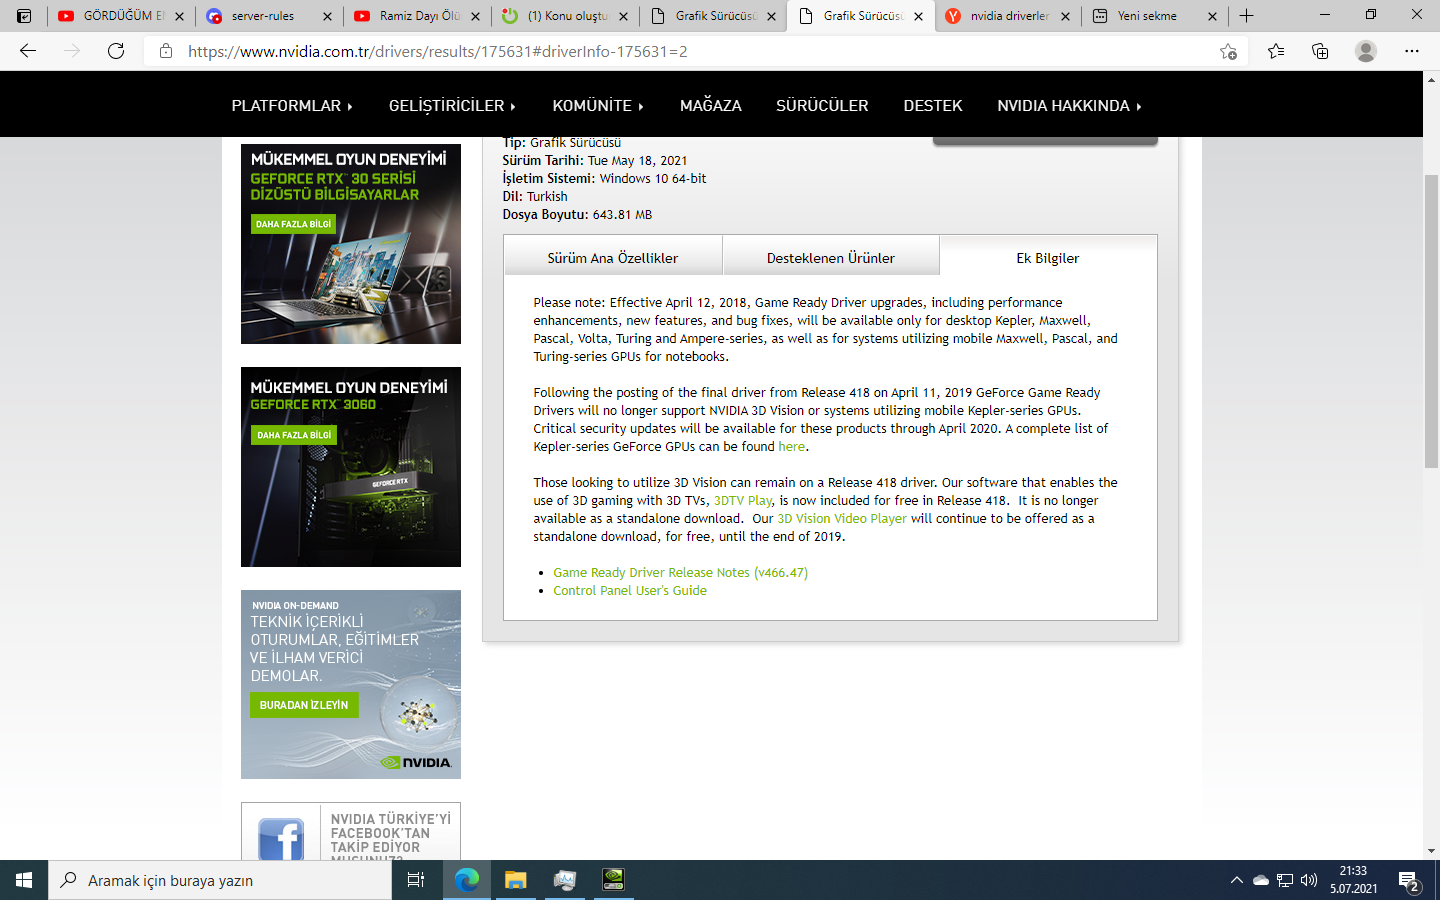Screen dimensions: 1440x900
Task: Click the BURADAN İZLEYİN button
Action: pos(304,705)
